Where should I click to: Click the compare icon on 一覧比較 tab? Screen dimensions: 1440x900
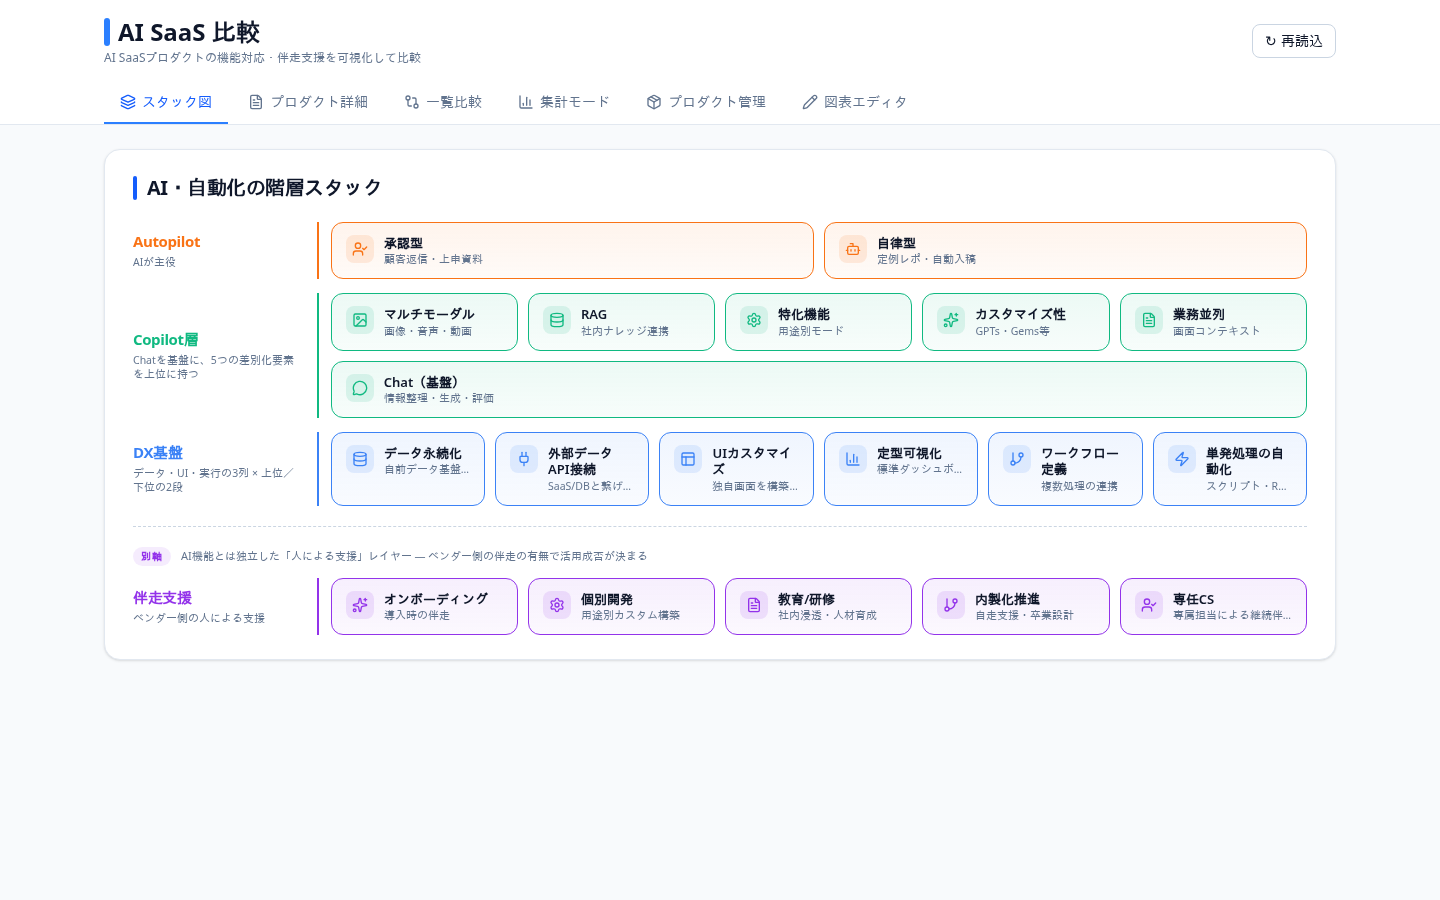tap(412, 102)
